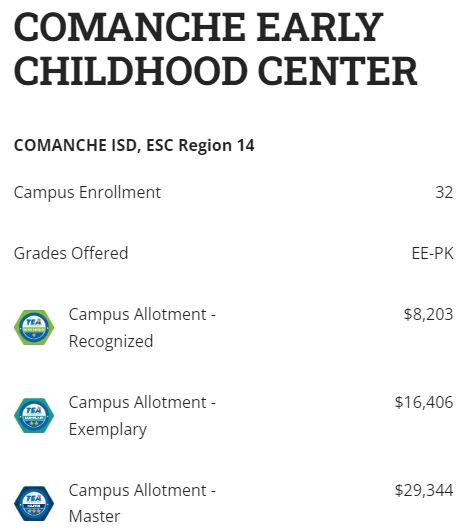
Task: Click the Campus Enrollment label
Action: tap(87, 193)
